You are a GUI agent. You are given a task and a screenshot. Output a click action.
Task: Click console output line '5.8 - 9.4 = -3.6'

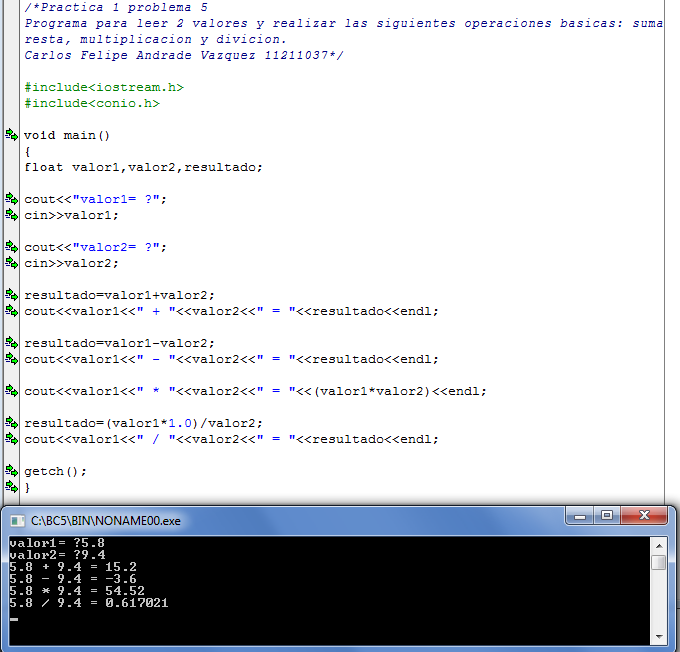click(73, 579)
